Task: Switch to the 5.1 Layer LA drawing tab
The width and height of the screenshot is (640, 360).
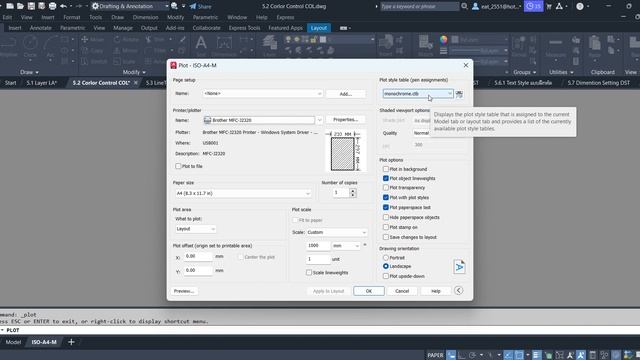Action: pyautogui.click(x=41, y=83)
